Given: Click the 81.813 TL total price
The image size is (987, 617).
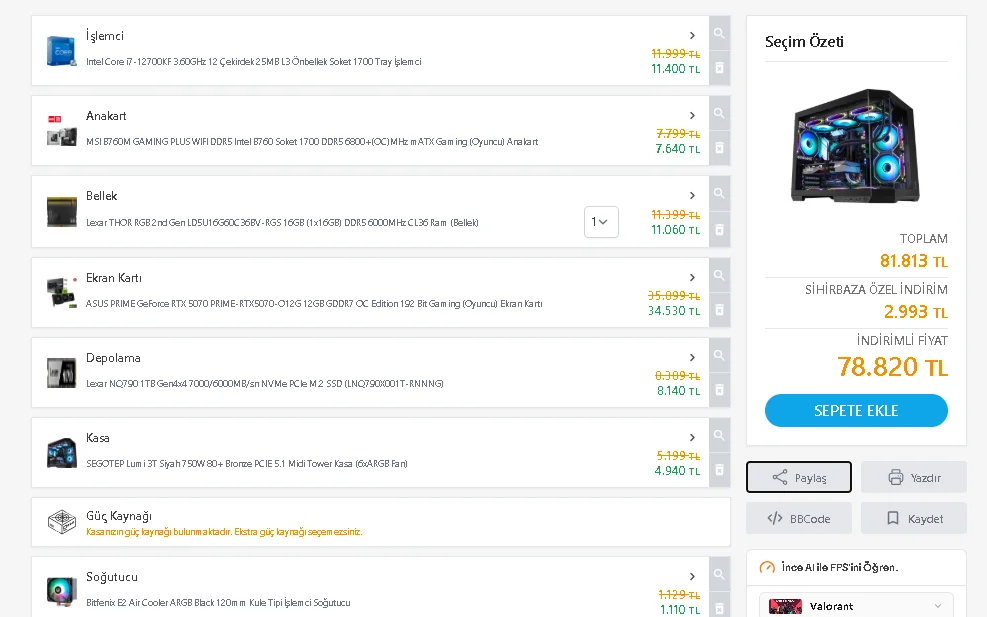Looking at the screenshot, I should tap(913, 261).
